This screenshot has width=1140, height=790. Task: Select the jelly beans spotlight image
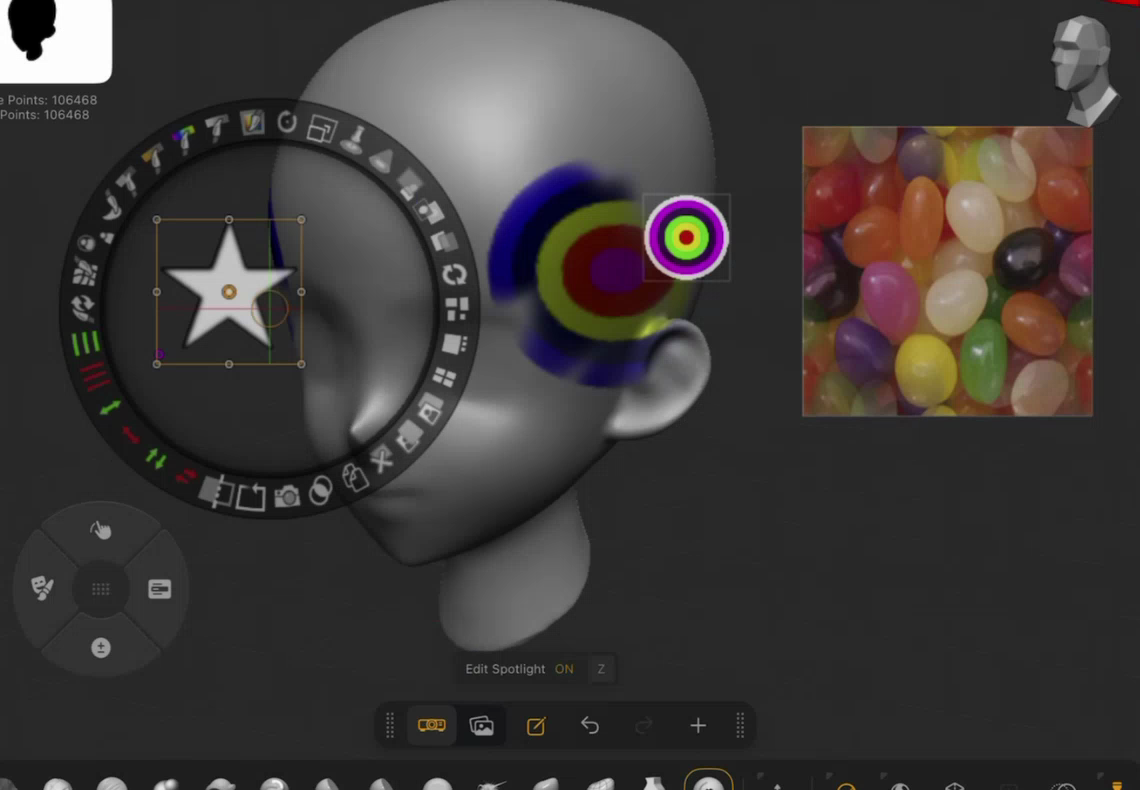pyautogui.click(x=947, y=271)
